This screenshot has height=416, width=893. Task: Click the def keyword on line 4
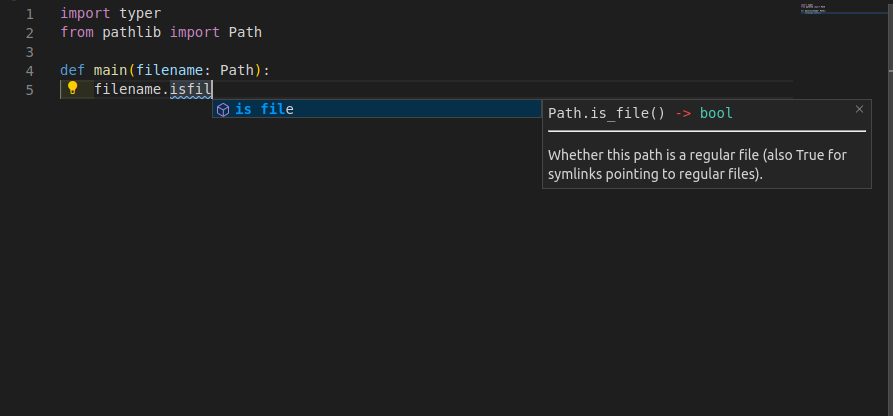(72, 71)
